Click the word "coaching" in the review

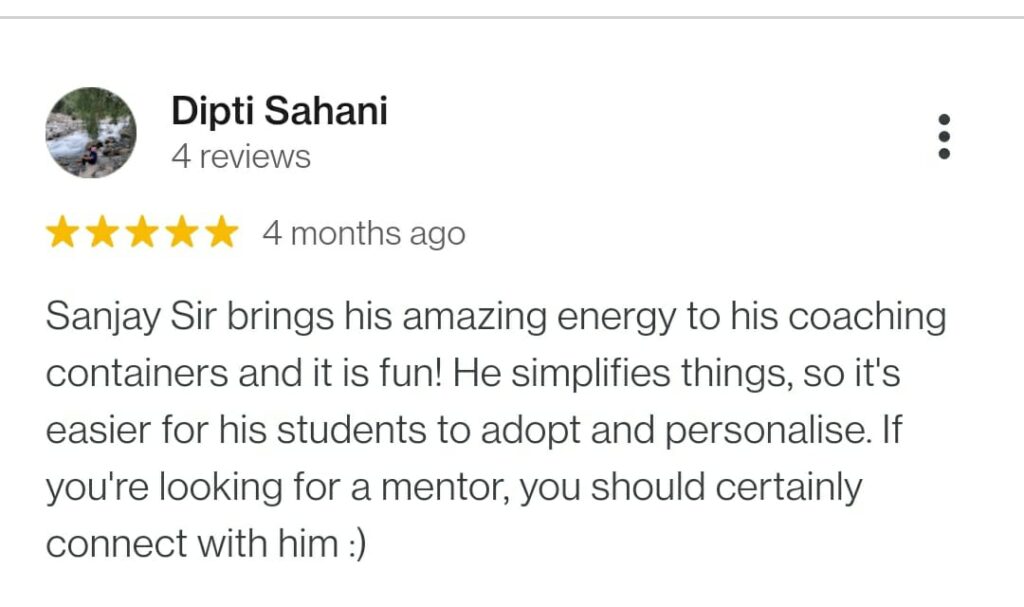click(867, 317)
